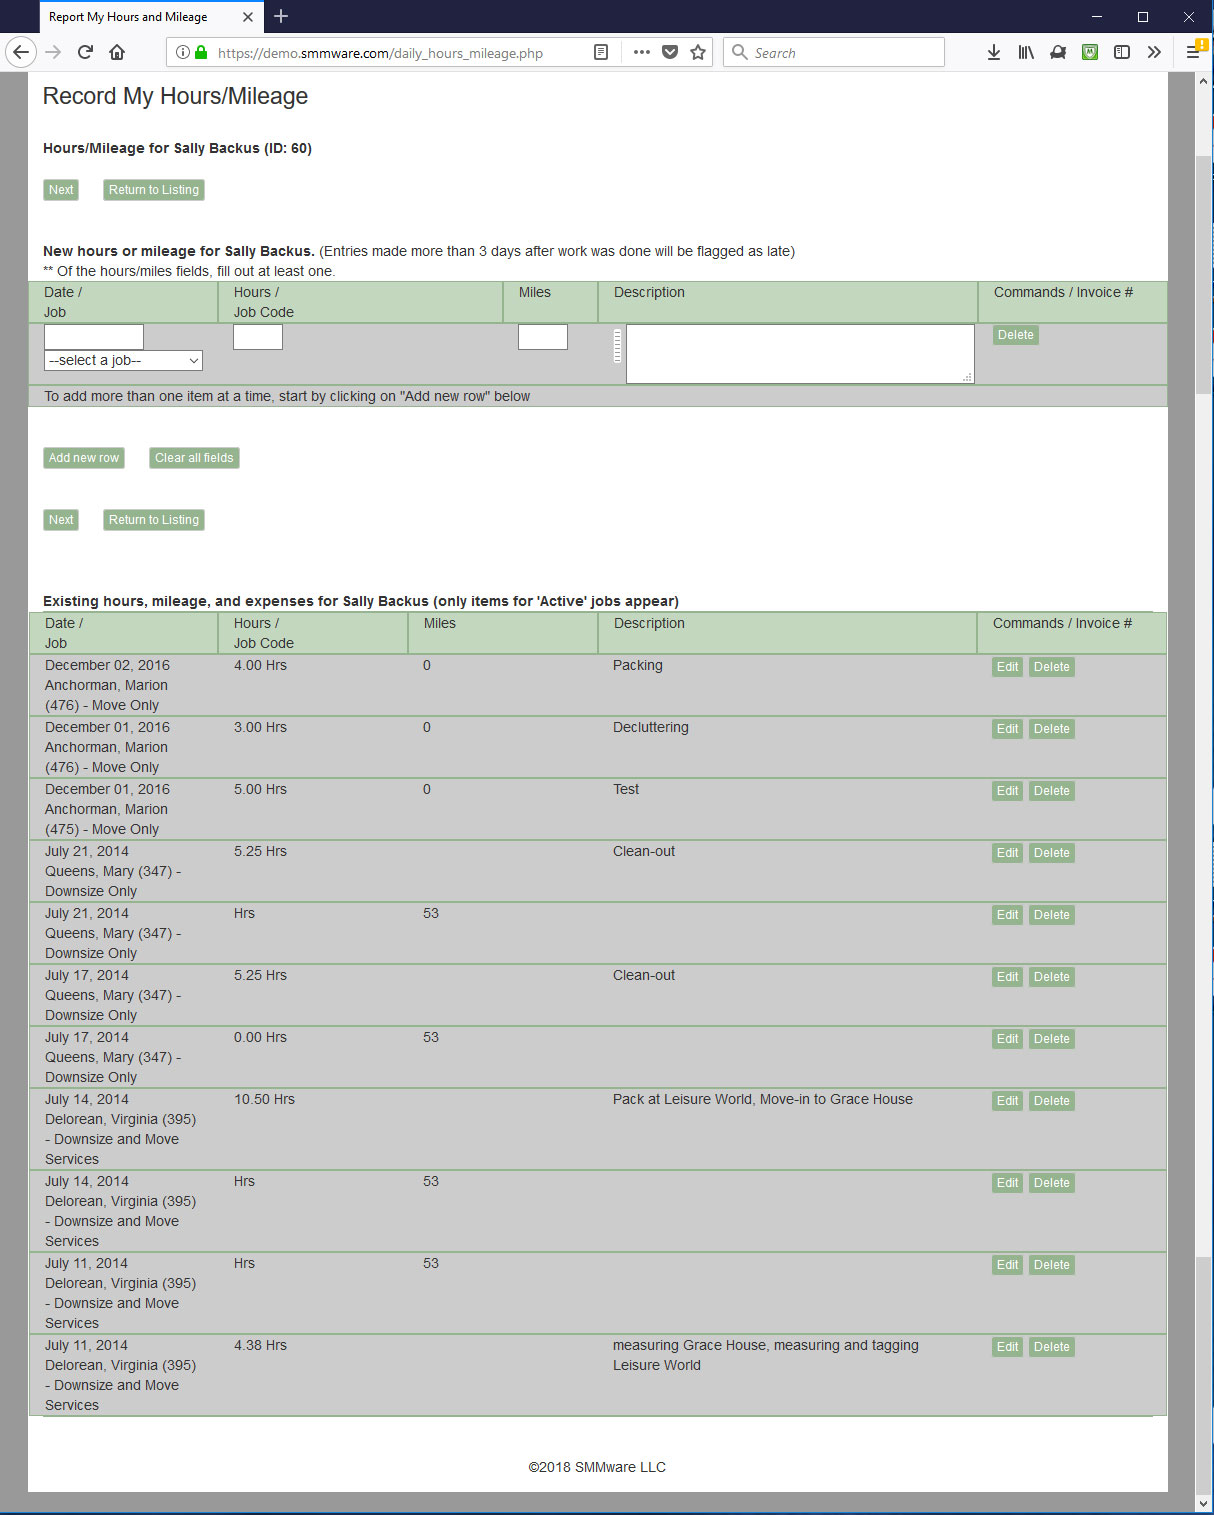Screen dimensions: 1214x1515
Task: Minimize the browser window
Action: coord(1097,17)
